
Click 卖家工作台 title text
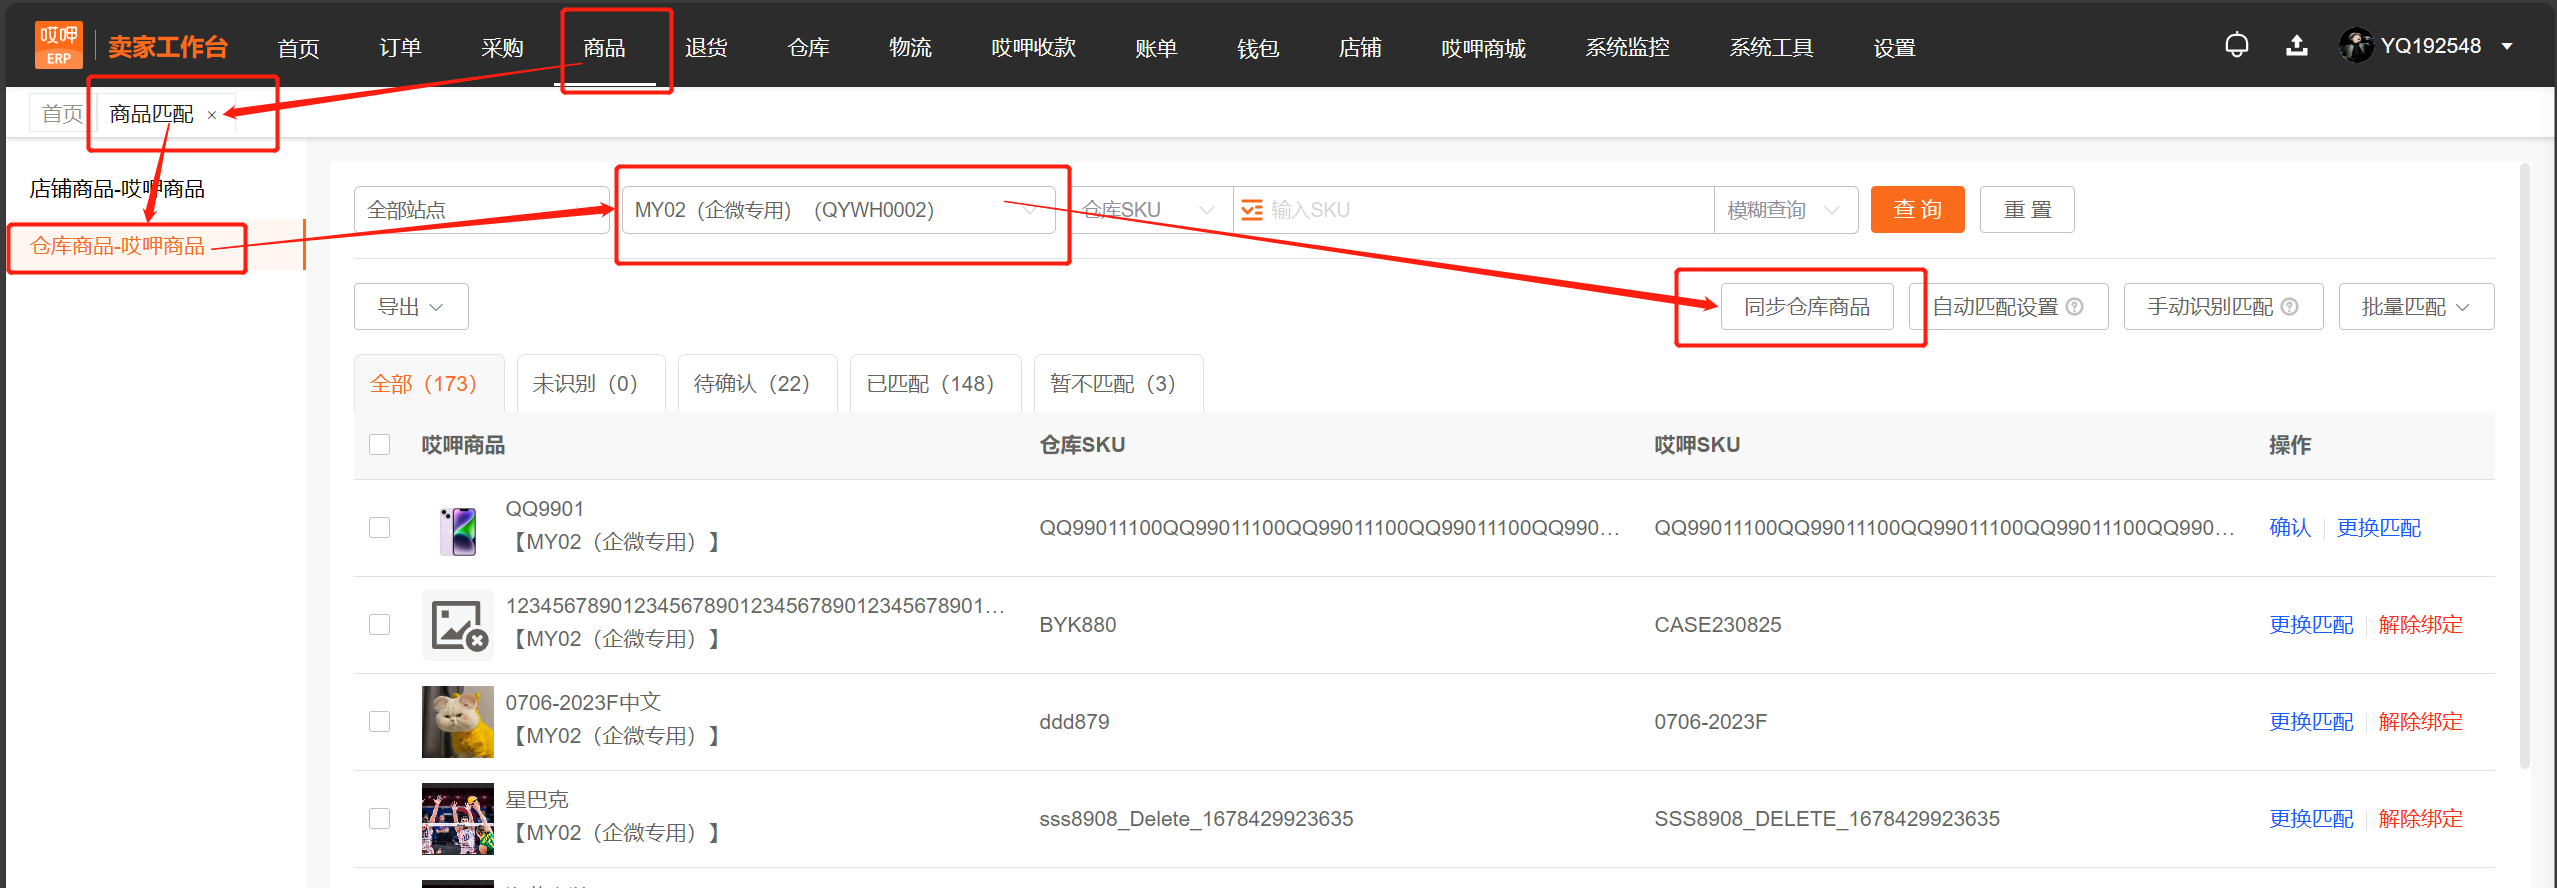(168, 47)
